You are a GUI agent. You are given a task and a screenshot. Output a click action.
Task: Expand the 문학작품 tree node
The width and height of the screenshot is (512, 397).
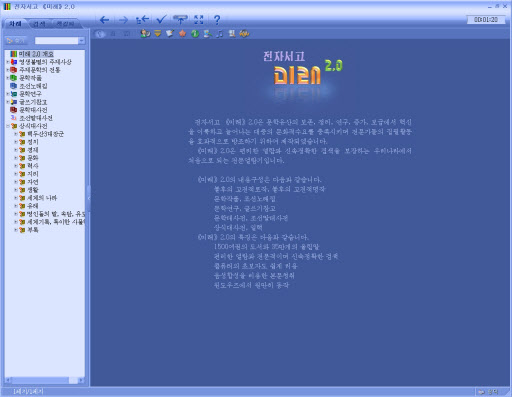click(8, 78)
